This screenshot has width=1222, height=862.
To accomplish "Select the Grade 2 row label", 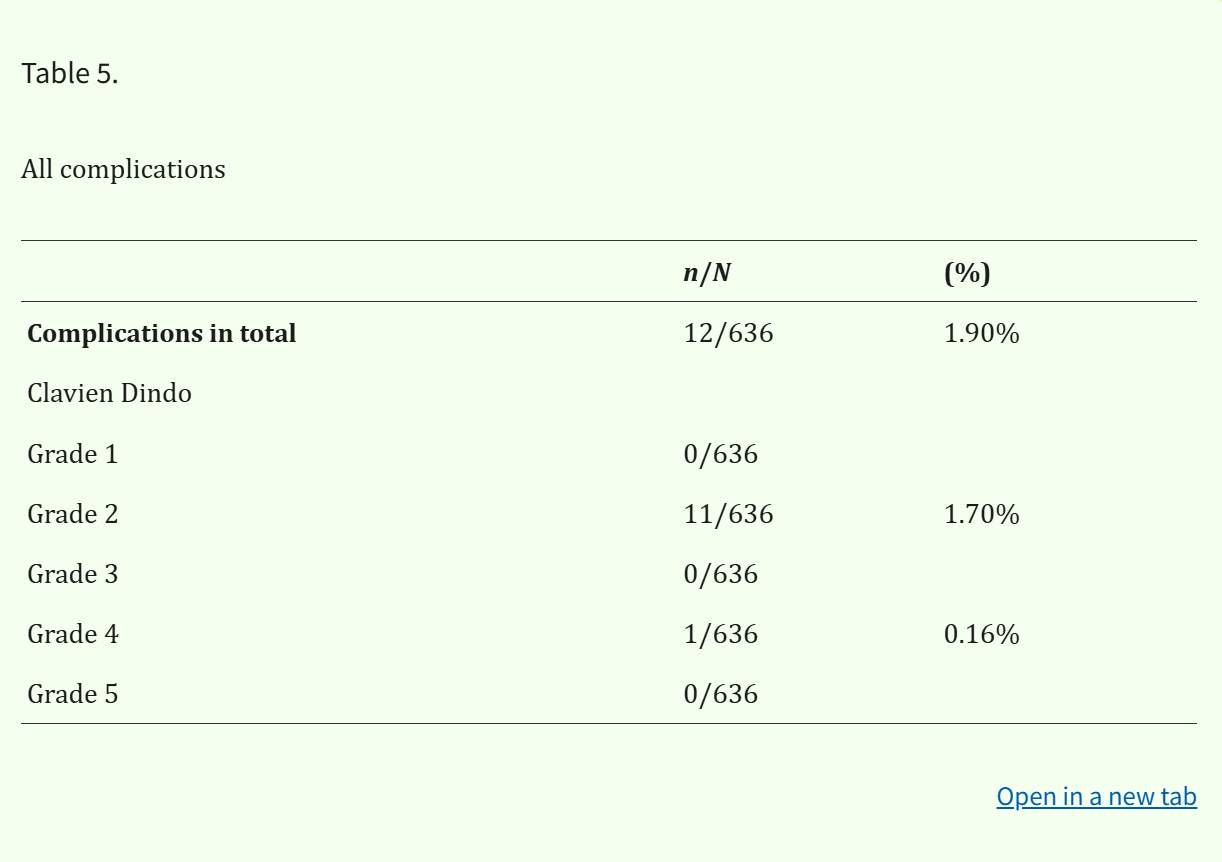I will tap(72, 514).
